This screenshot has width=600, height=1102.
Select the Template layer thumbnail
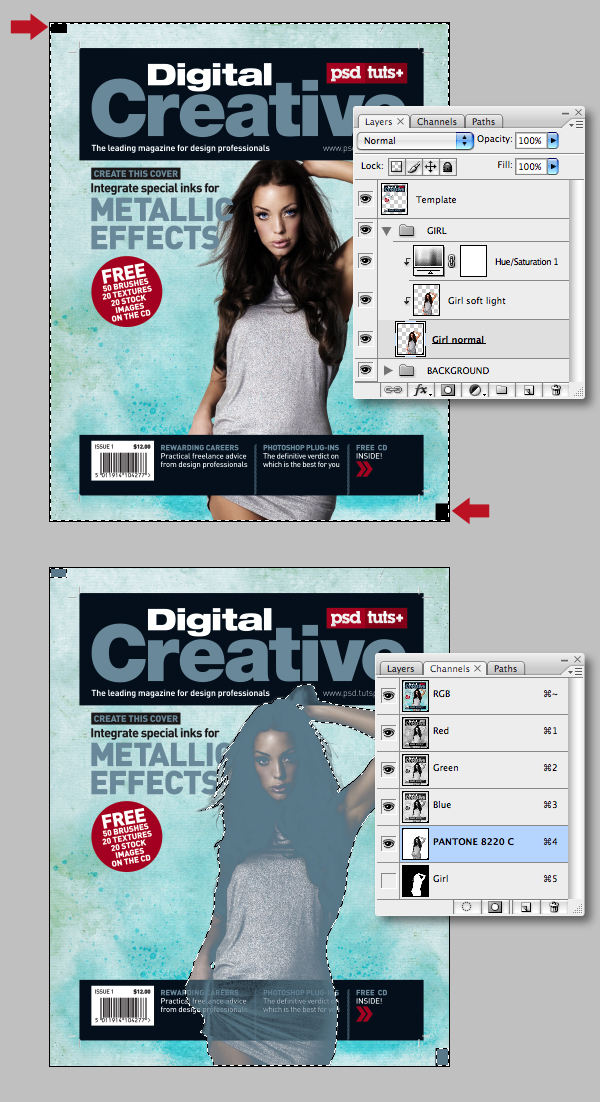(x=394, y=199)
